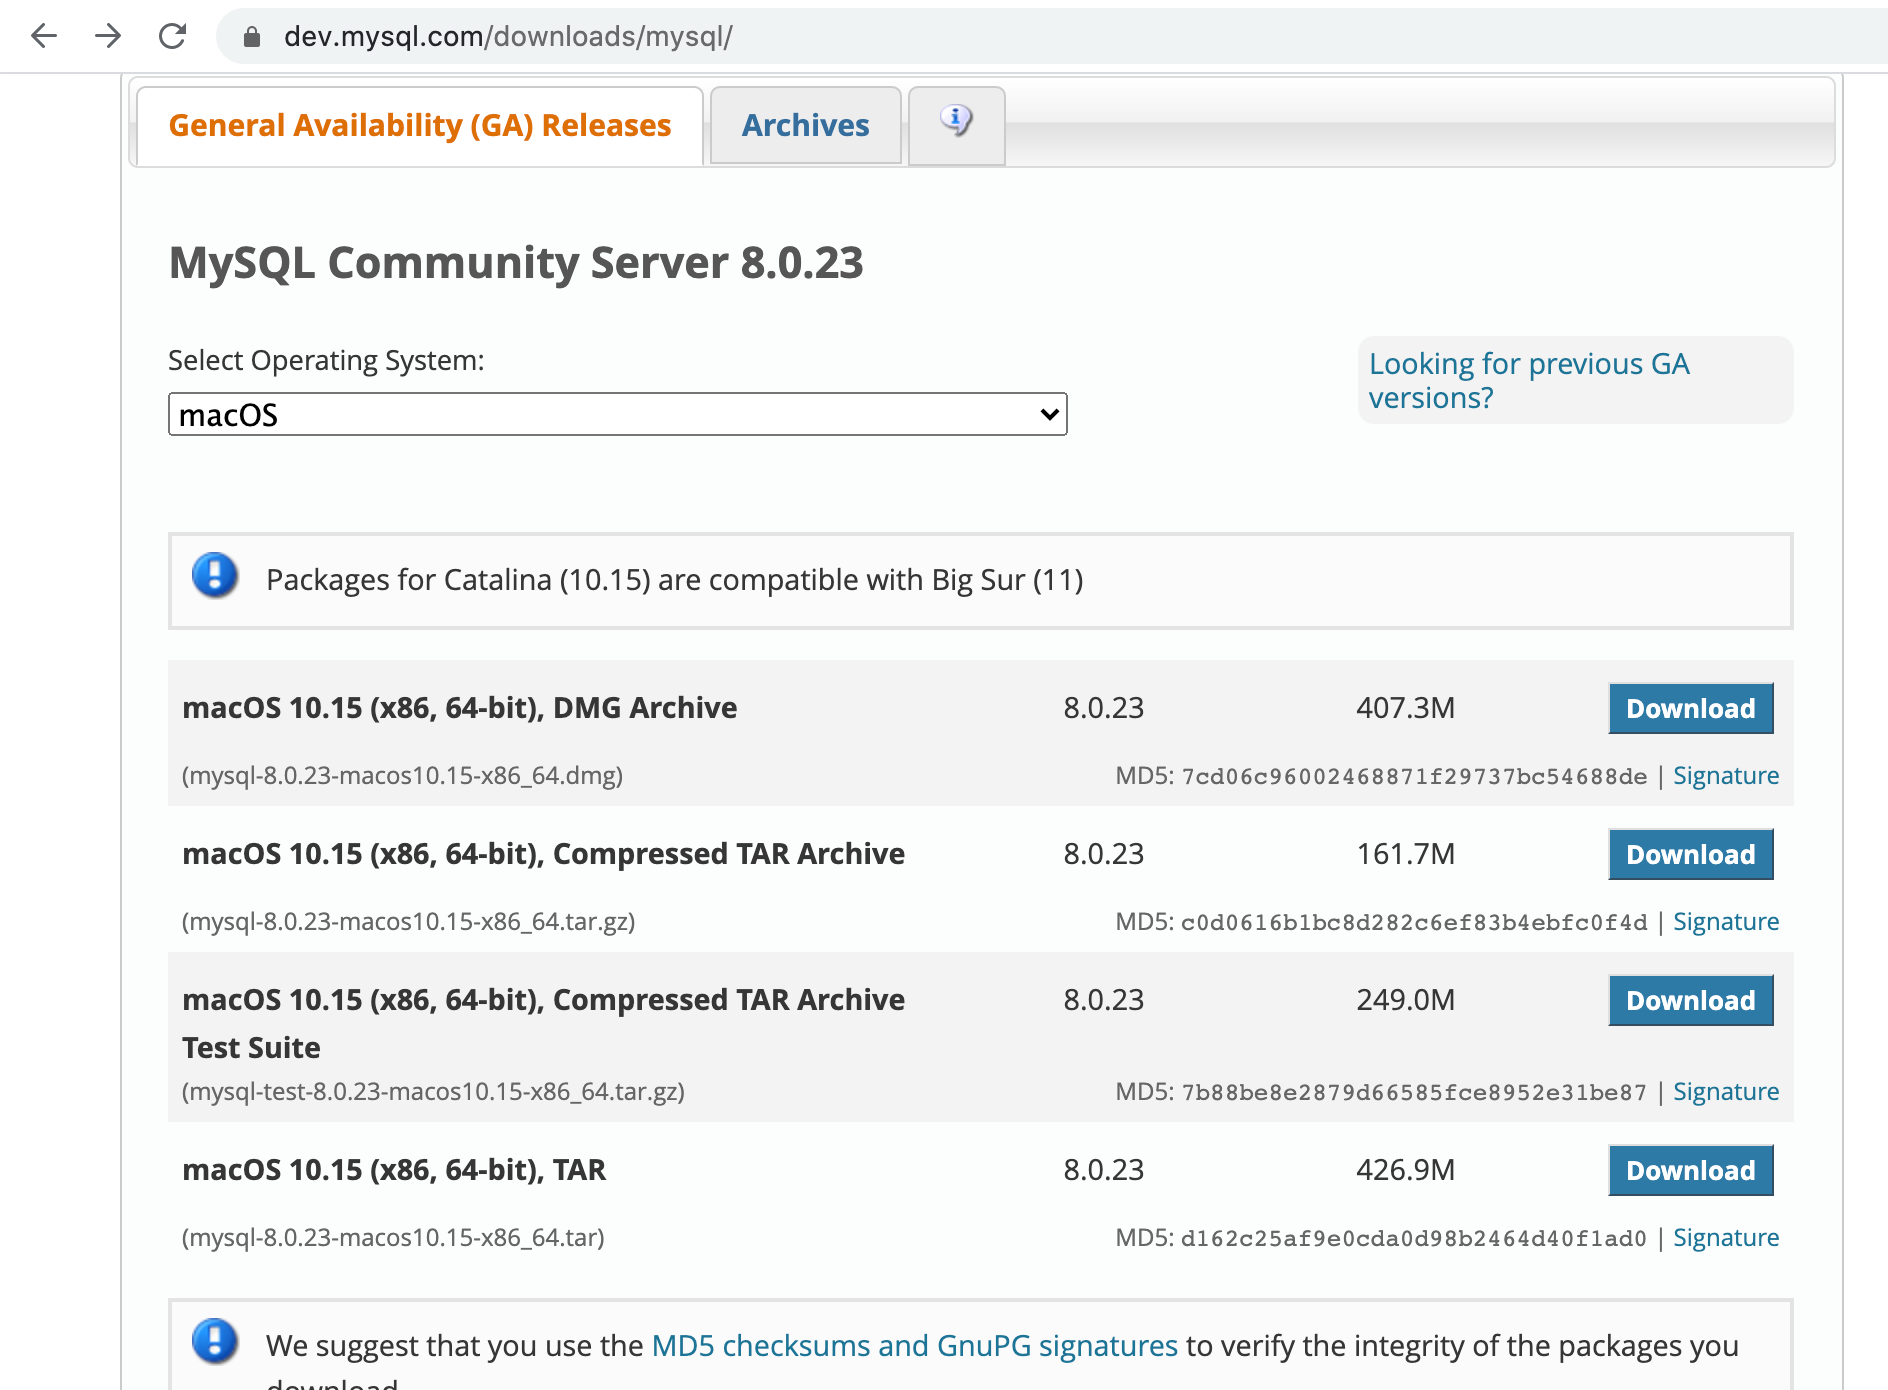1888x1390 pixels.
Task: Download the DMG Archive package
Action: pos(1691,708)
